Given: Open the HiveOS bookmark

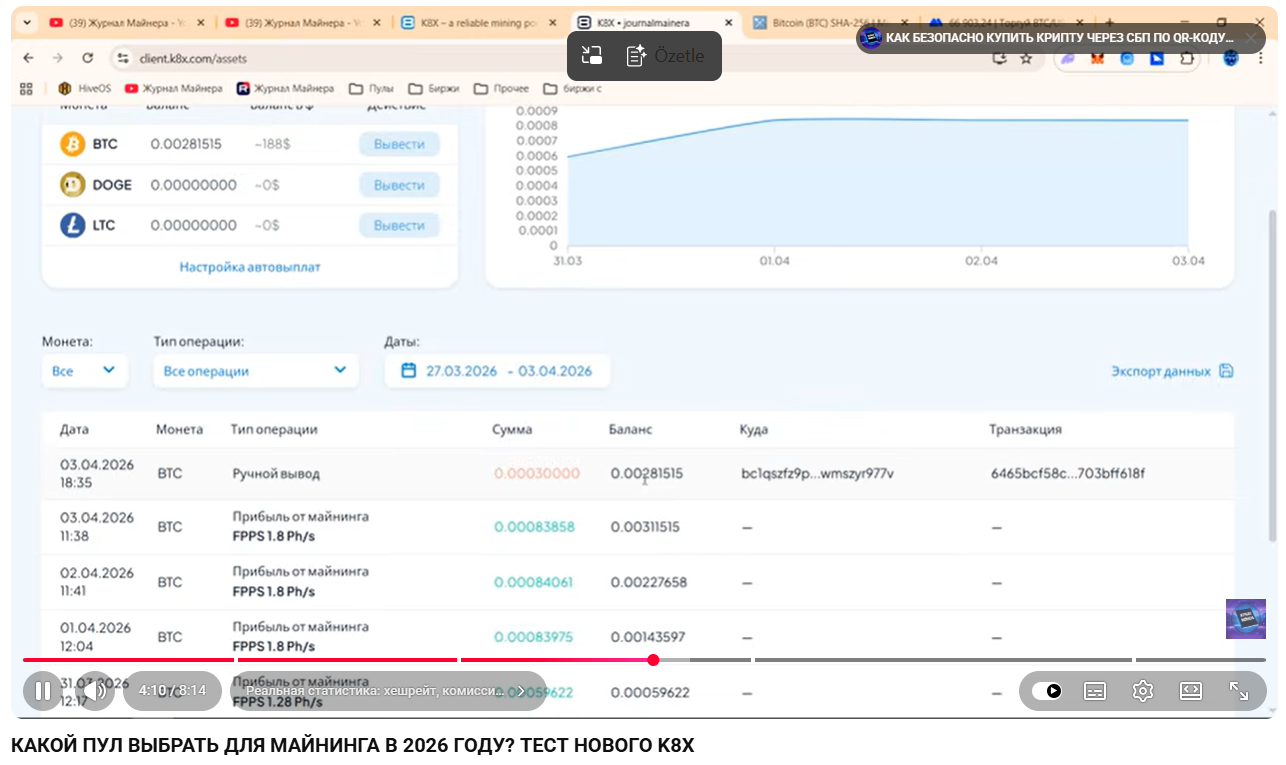Looking at the screenshot, I should [x=84, y=89].
